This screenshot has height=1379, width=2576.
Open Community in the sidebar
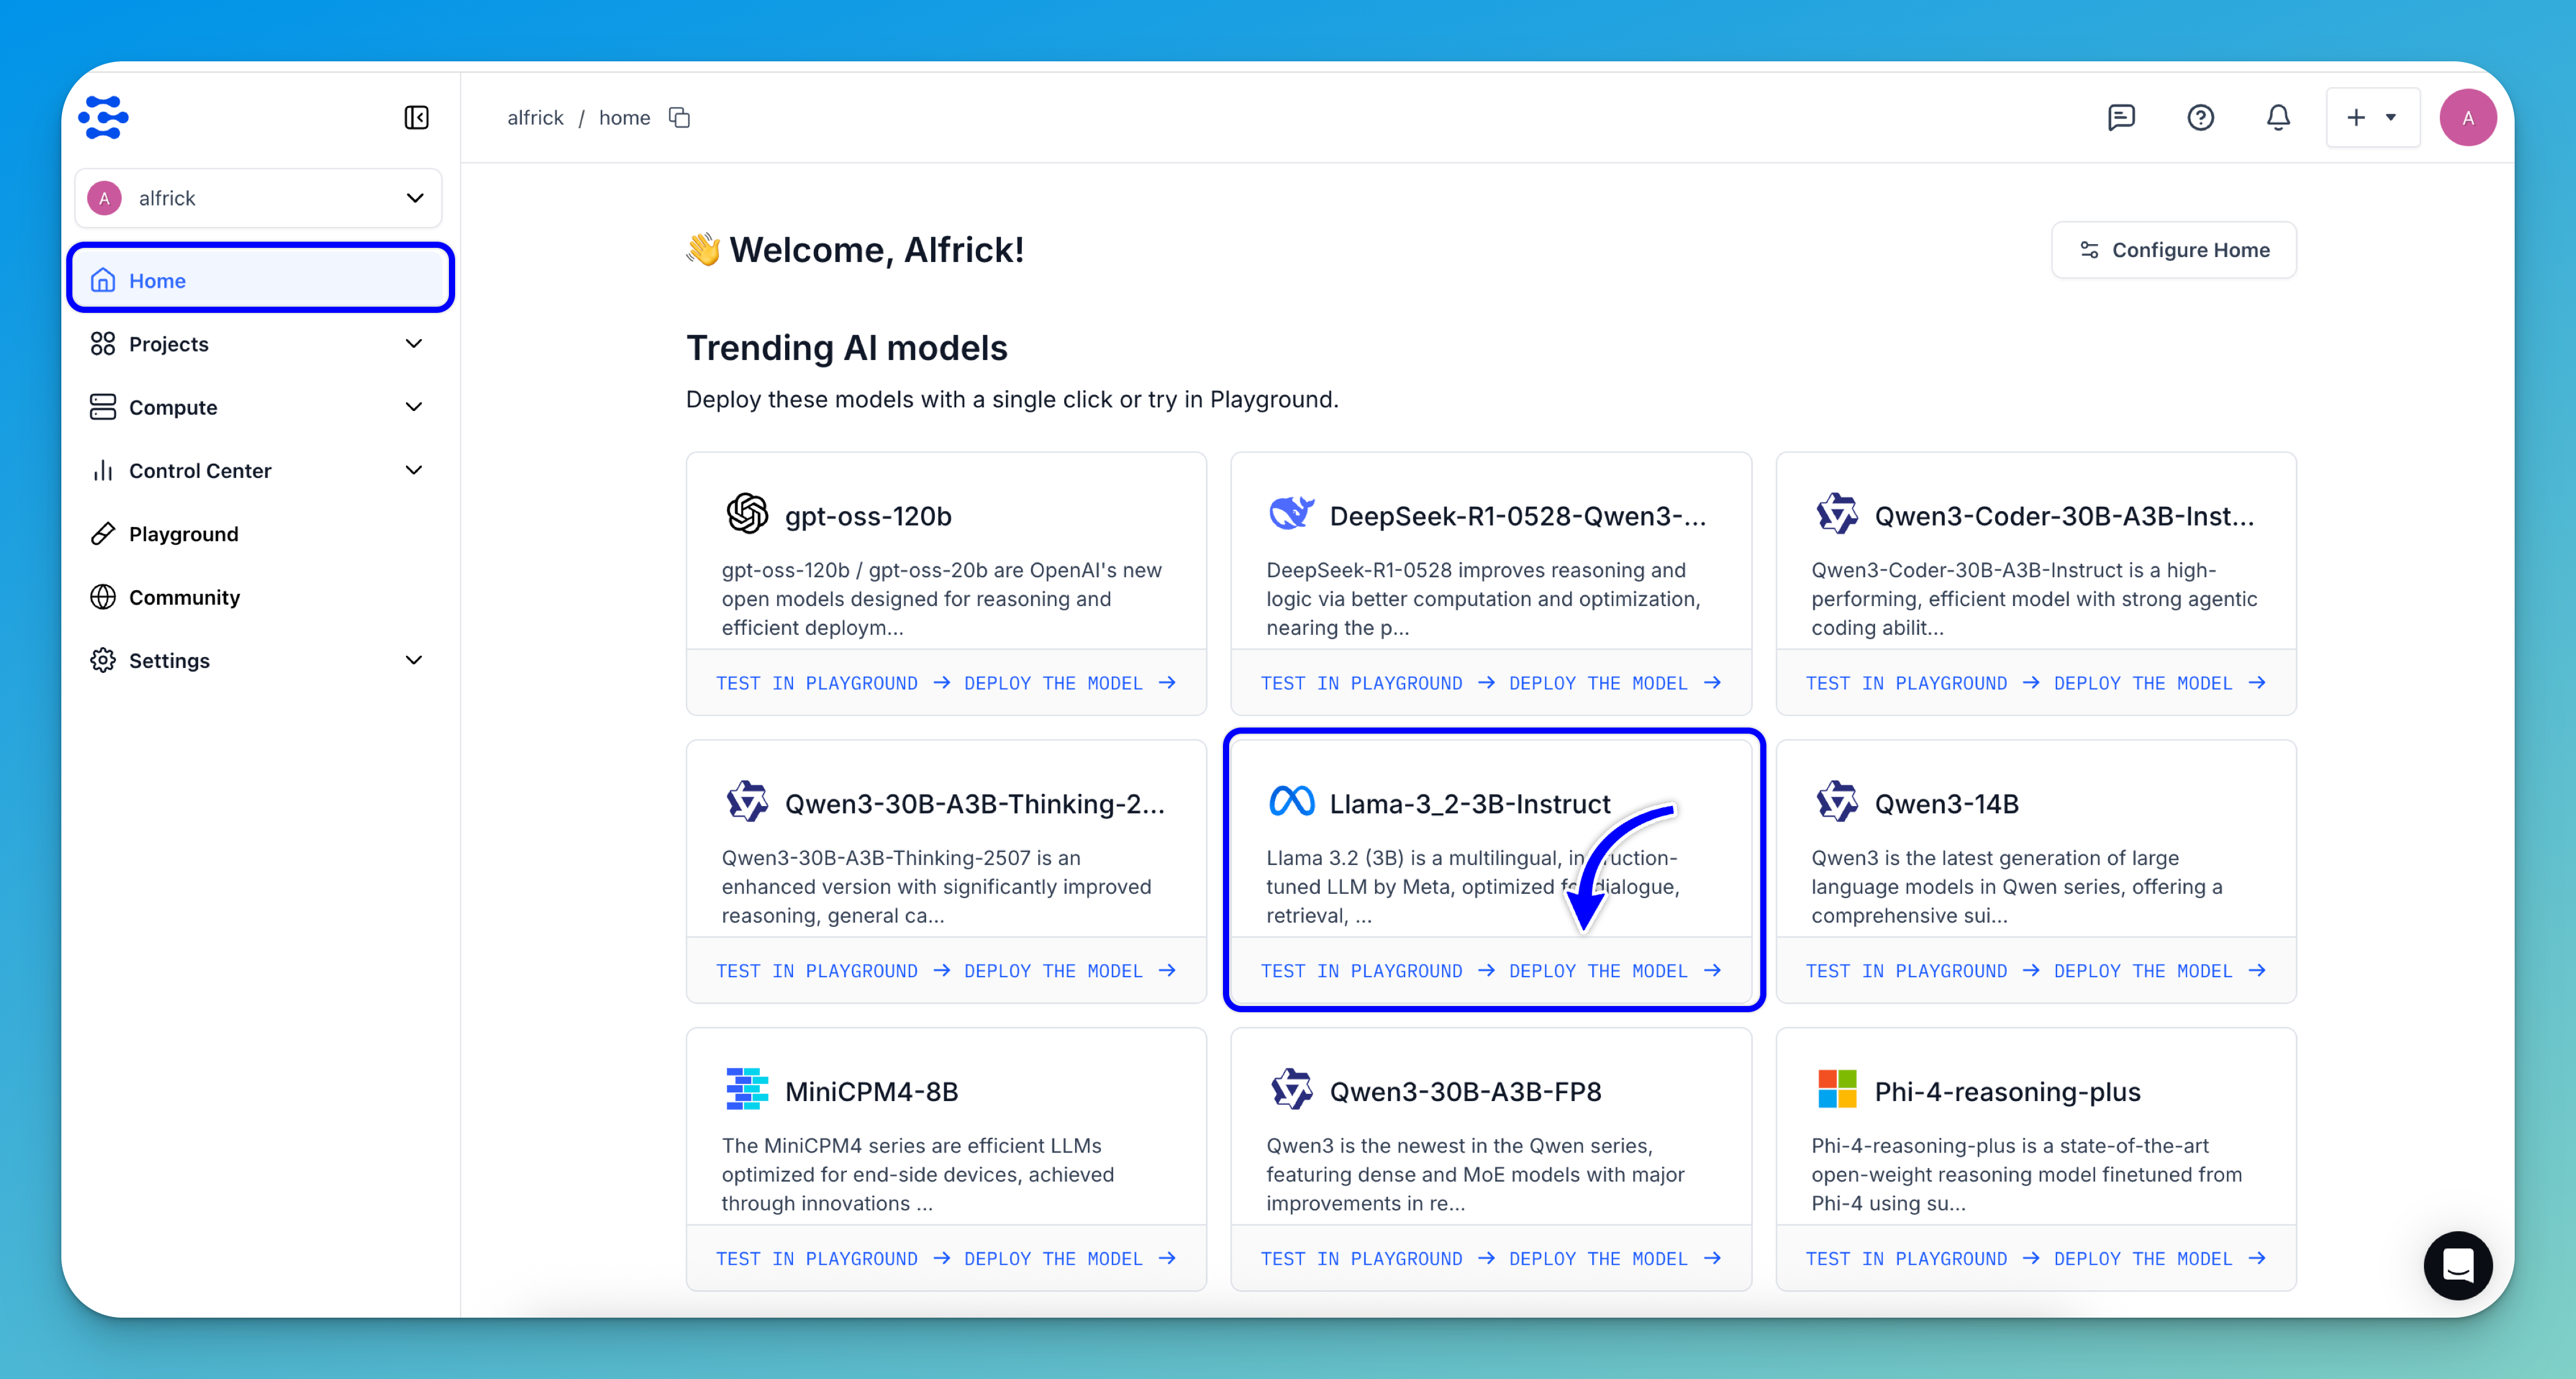(258, 597)
